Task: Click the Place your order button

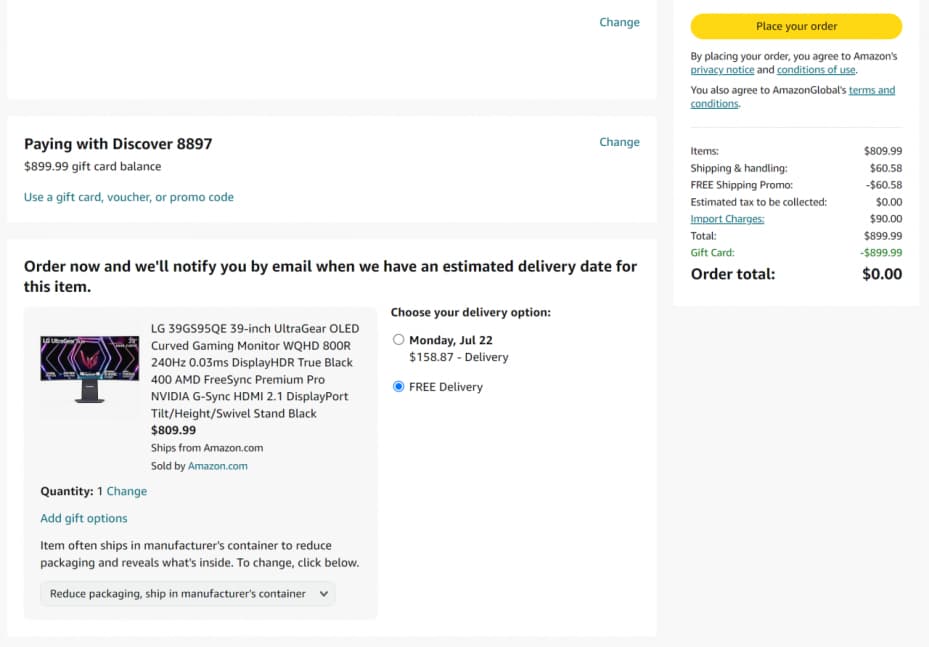Action: pos(796,26)
